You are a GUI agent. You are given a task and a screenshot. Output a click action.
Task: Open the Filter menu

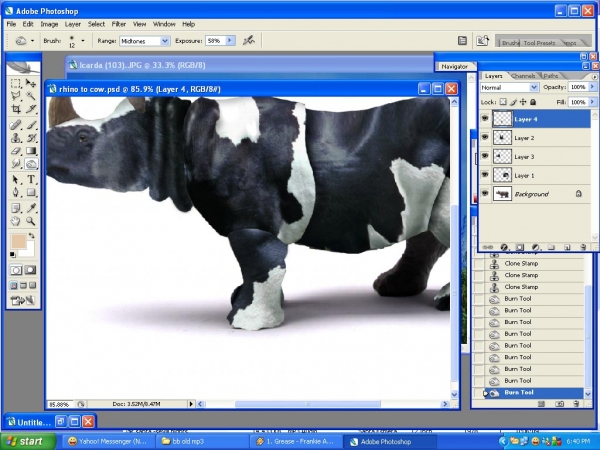pos(119,24)
